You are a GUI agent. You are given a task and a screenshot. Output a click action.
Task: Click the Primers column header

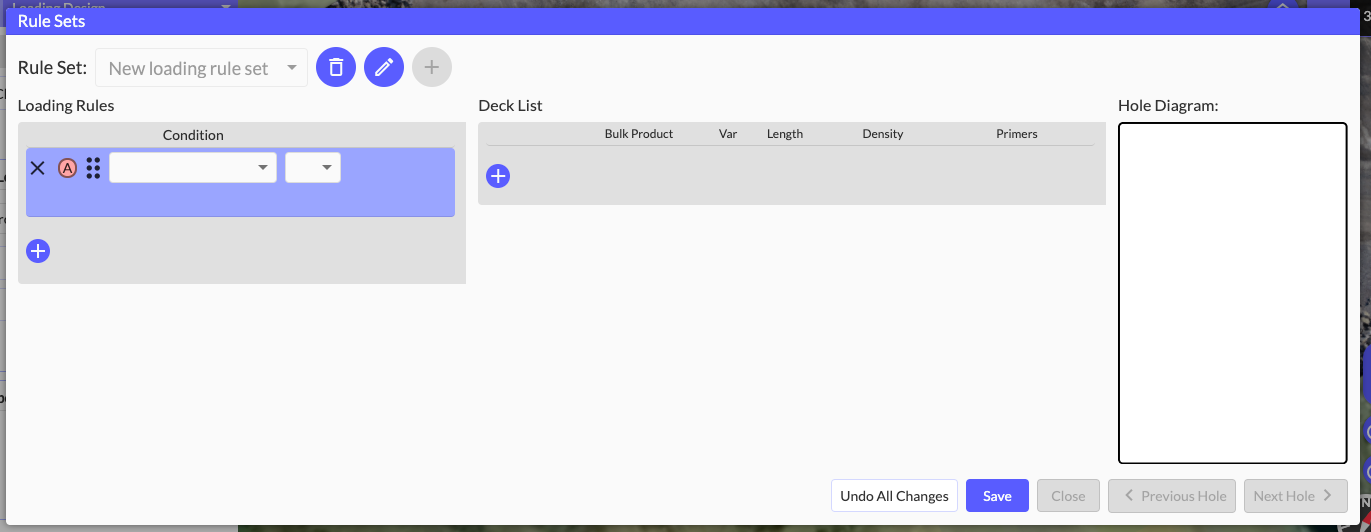(1016, 134)
